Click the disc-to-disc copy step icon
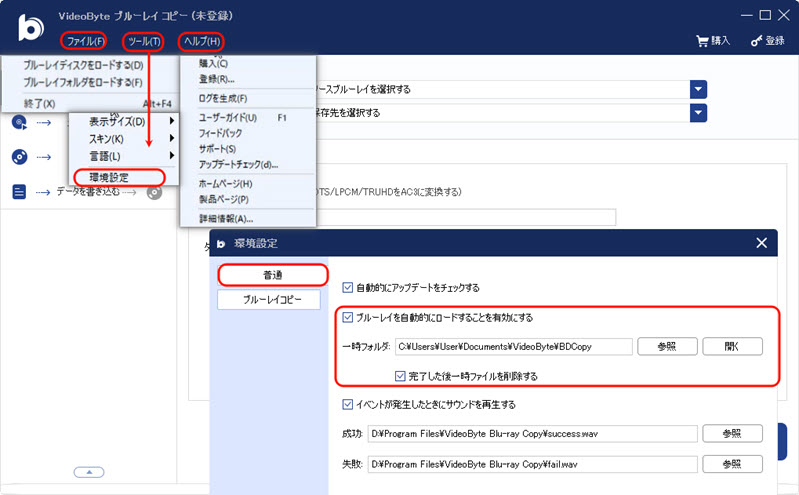799x495 pixels. click(x=19, y=123)
